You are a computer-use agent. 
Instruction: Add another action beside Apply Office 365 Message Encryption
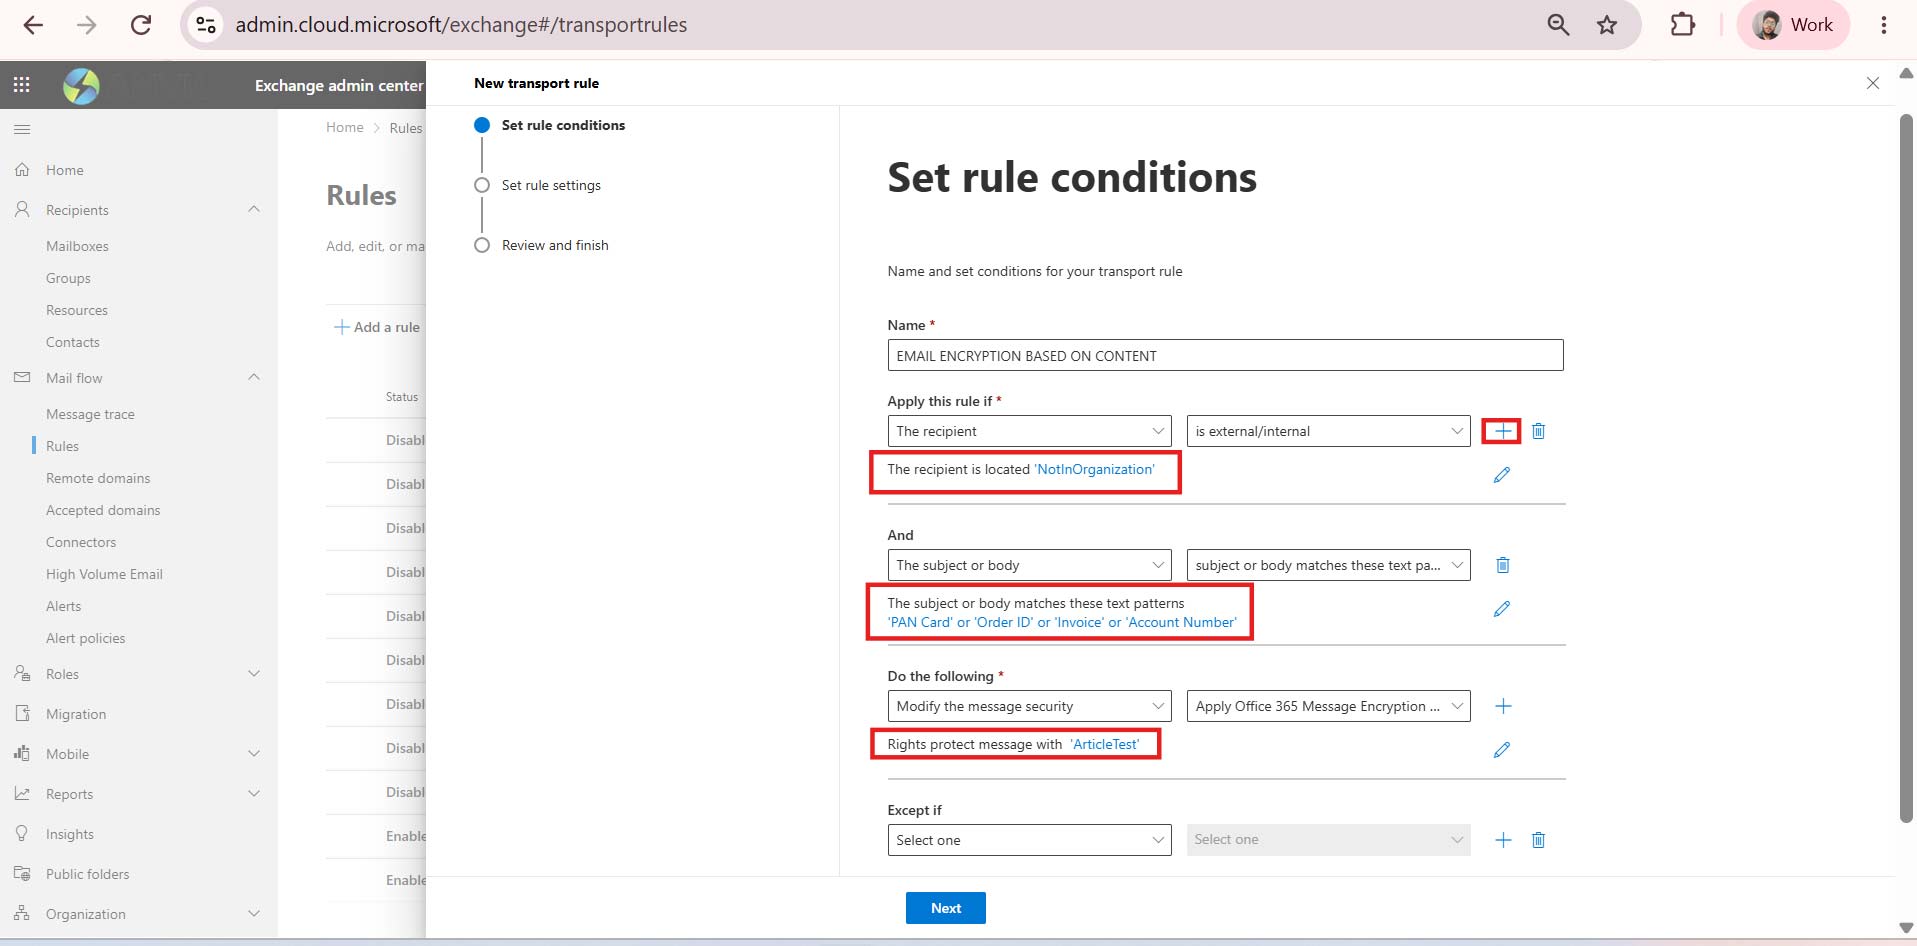[1502, 706]
